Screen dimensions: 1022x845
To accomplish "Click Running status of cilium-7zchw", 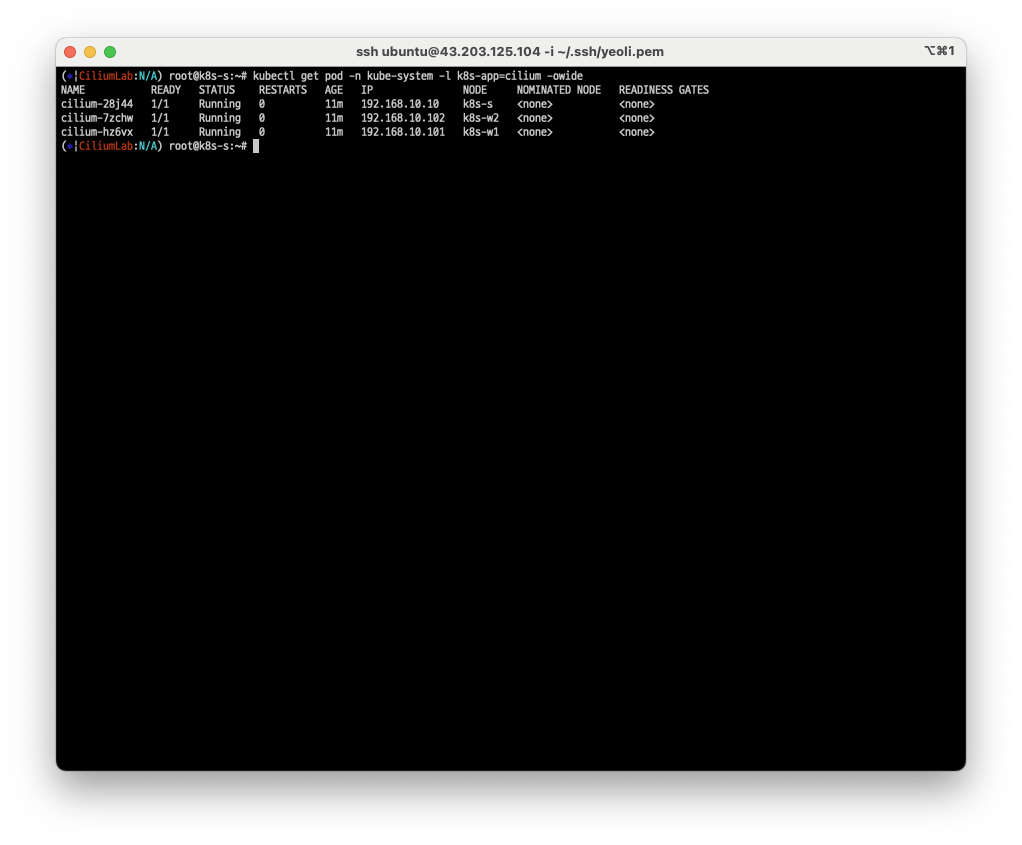I will (220, 118).
